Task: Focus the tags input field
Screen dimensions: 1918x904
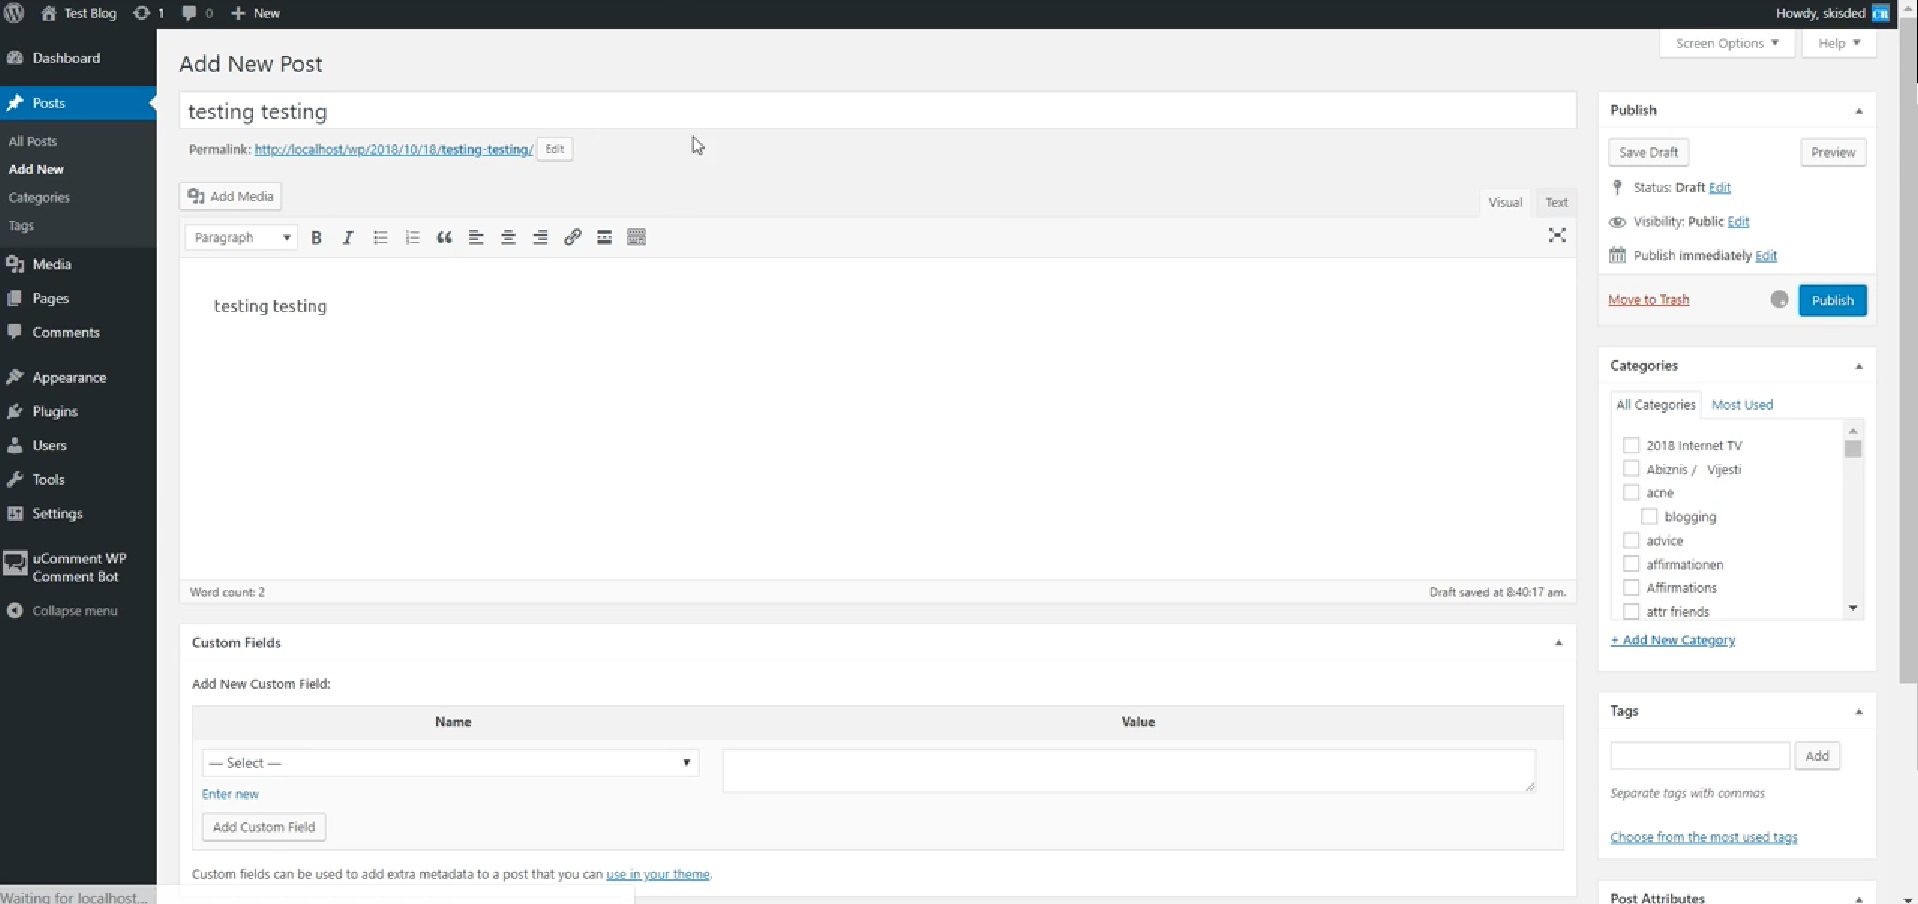Action: click(1699, 756)
